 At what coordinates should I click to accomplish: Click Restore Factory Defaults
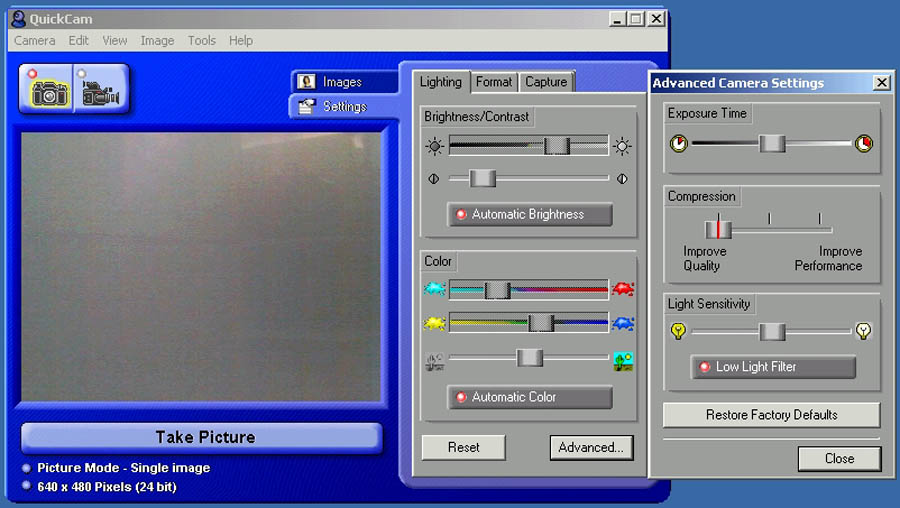[771, 415]
